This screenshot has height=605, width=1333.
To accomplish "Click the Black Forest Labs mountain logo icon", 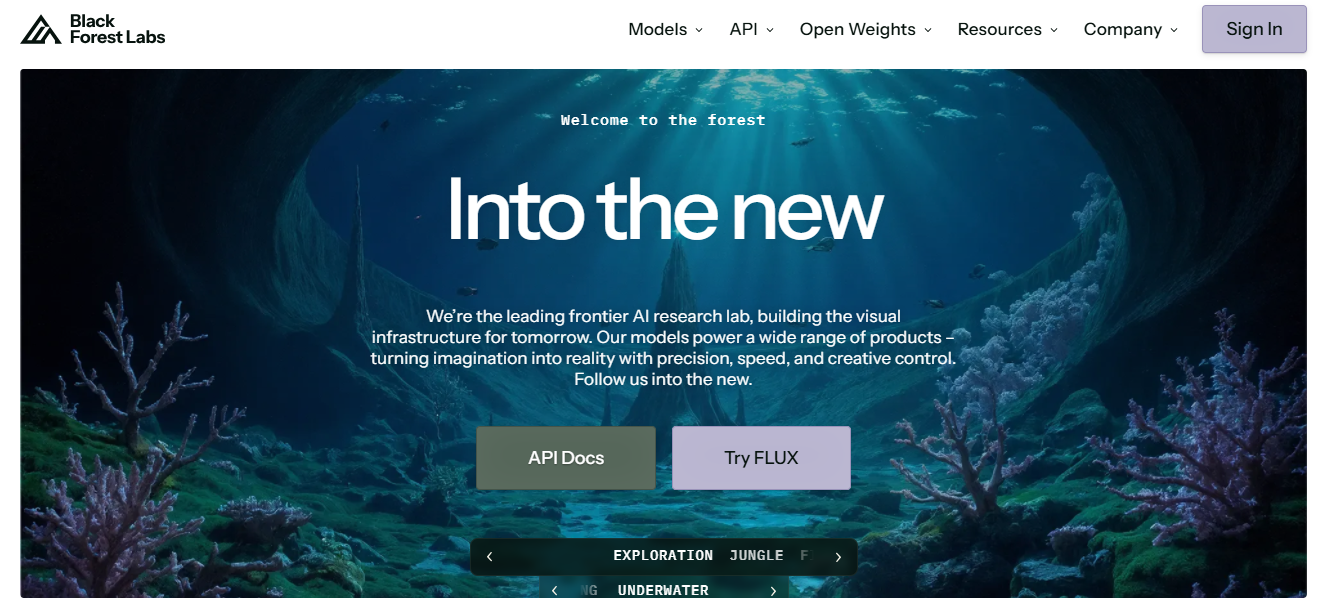I will click(41, 29).
